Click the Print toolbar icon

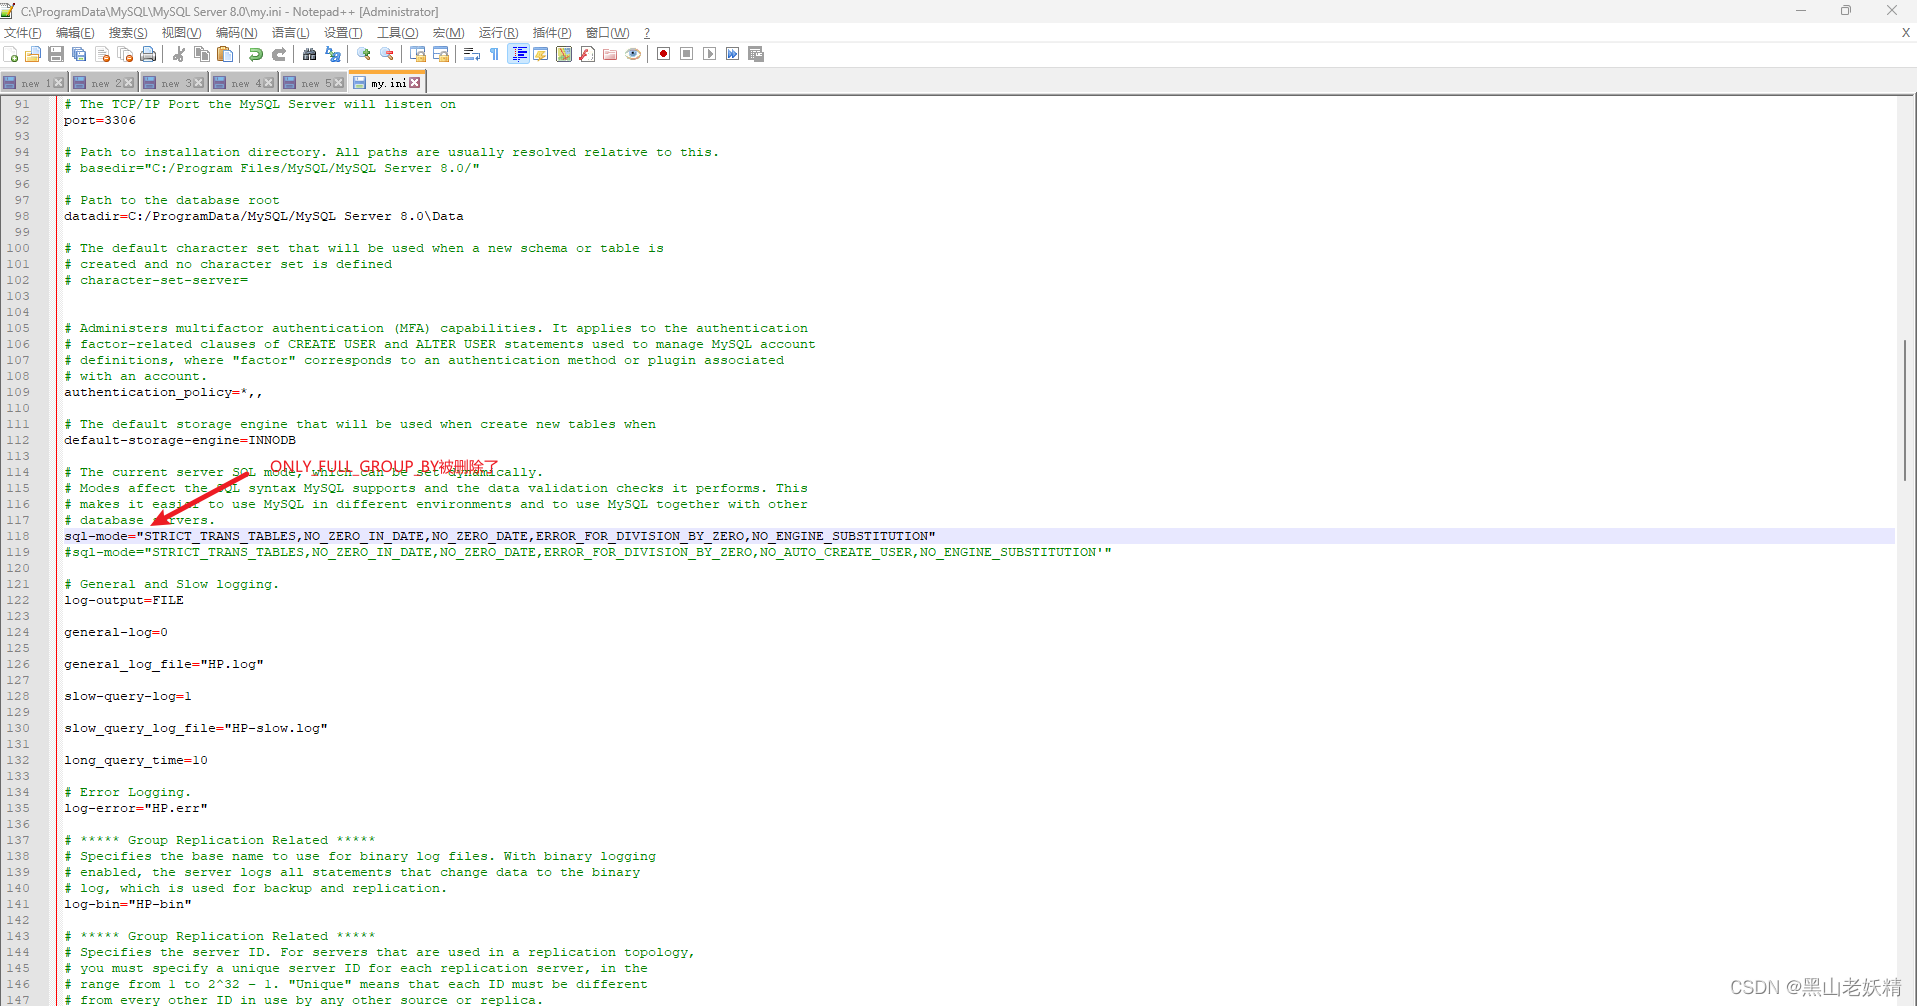[x=148, y=54]
